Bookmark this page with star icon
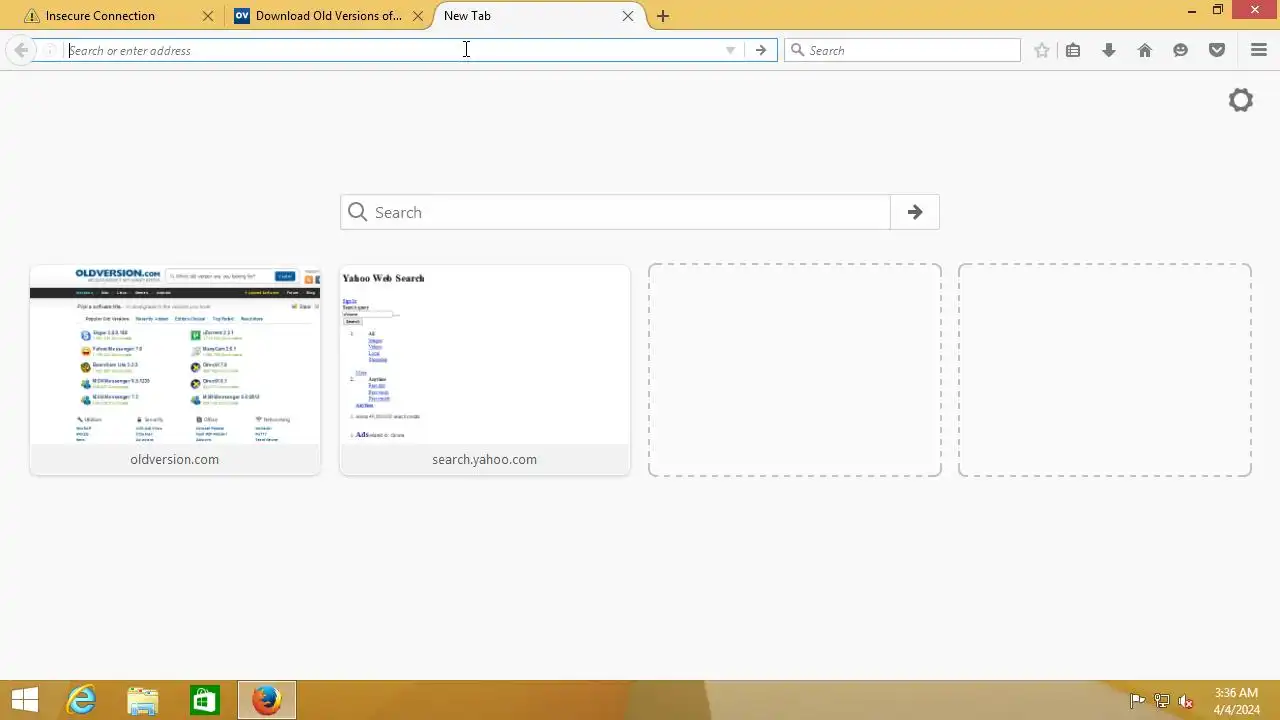This screenshot has width=1280, height=720. tap(1042, 50)
